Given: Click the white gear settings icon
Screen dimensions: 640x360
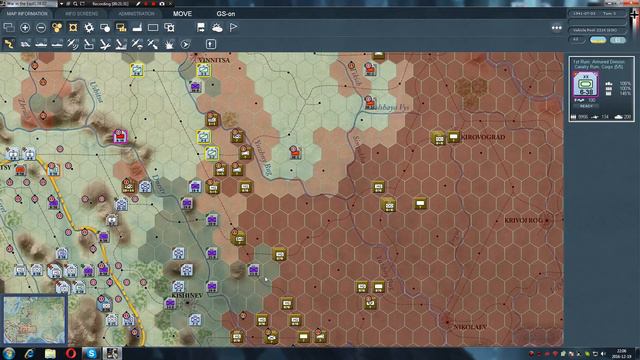Looking at the screenshot, I should click(x=89, y=28).
